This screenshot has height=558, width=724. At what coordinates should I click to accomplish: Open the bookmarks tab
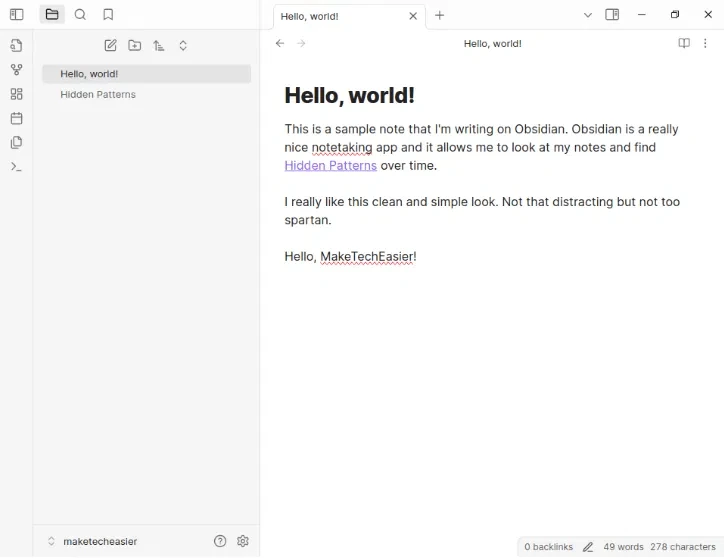click(108, 15)
